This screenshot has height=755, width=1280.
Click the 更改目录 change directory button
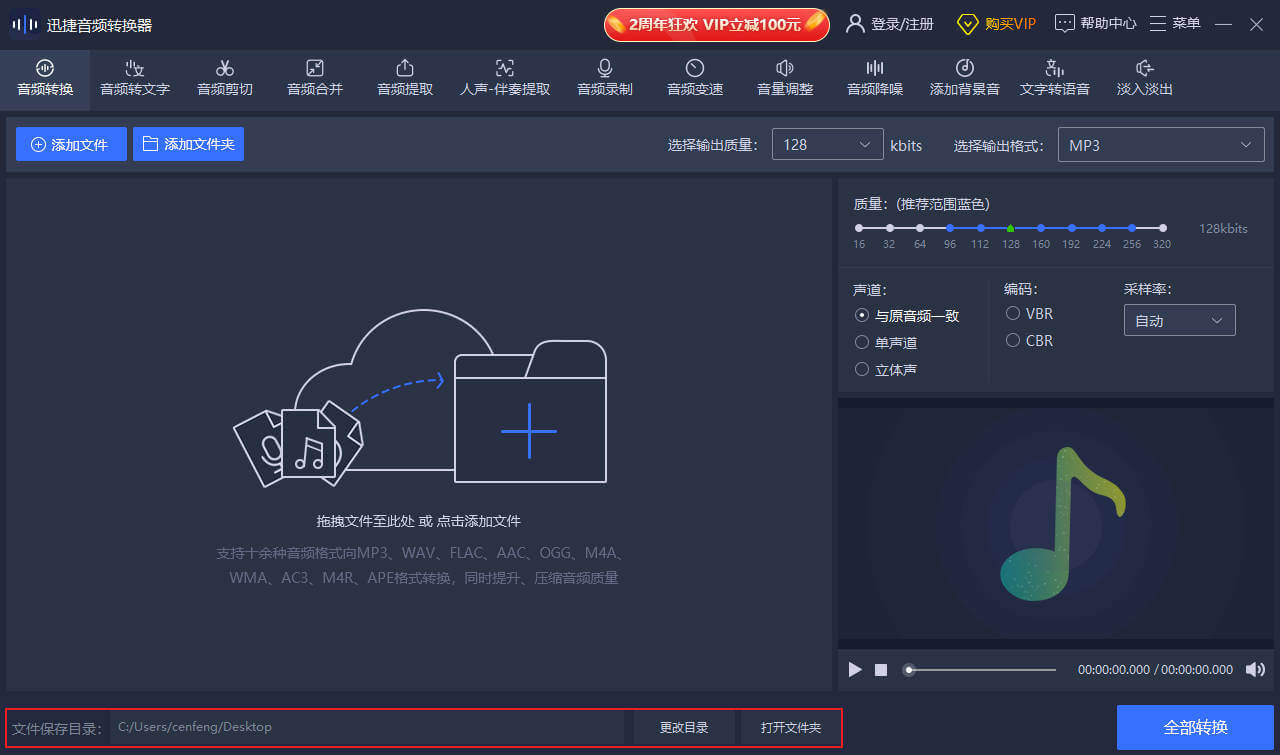pos(684,727)
